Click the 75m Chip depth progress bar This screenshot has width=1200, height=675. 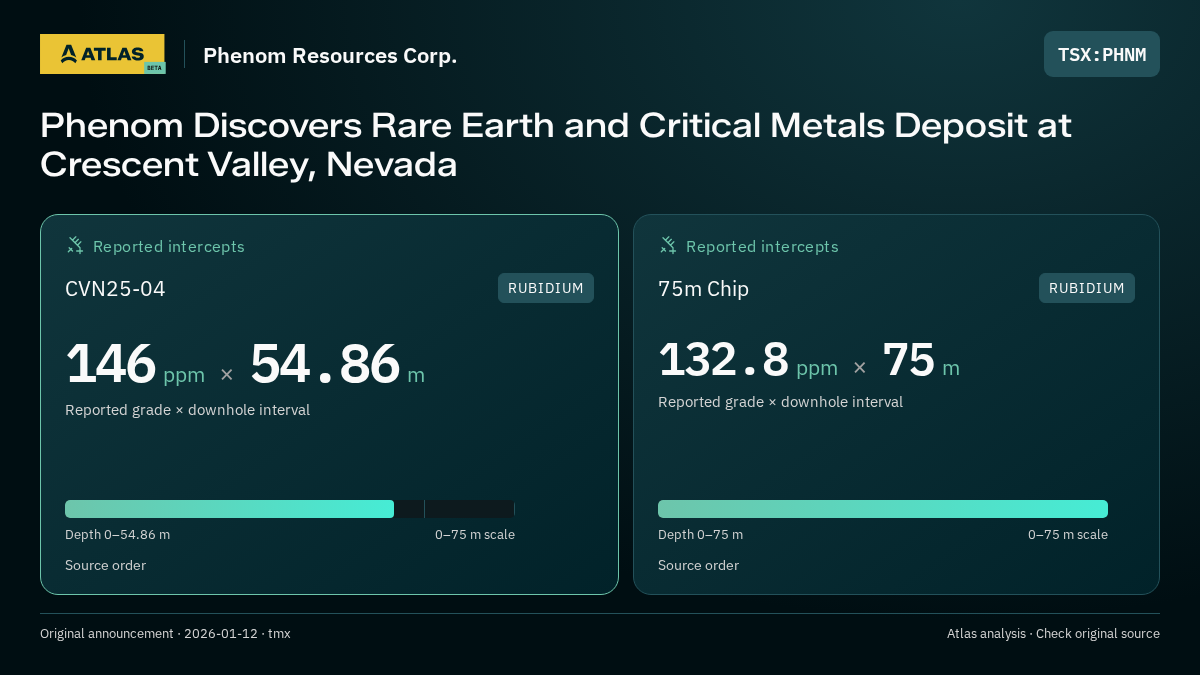pyautogui.click(x=883, y=509)
